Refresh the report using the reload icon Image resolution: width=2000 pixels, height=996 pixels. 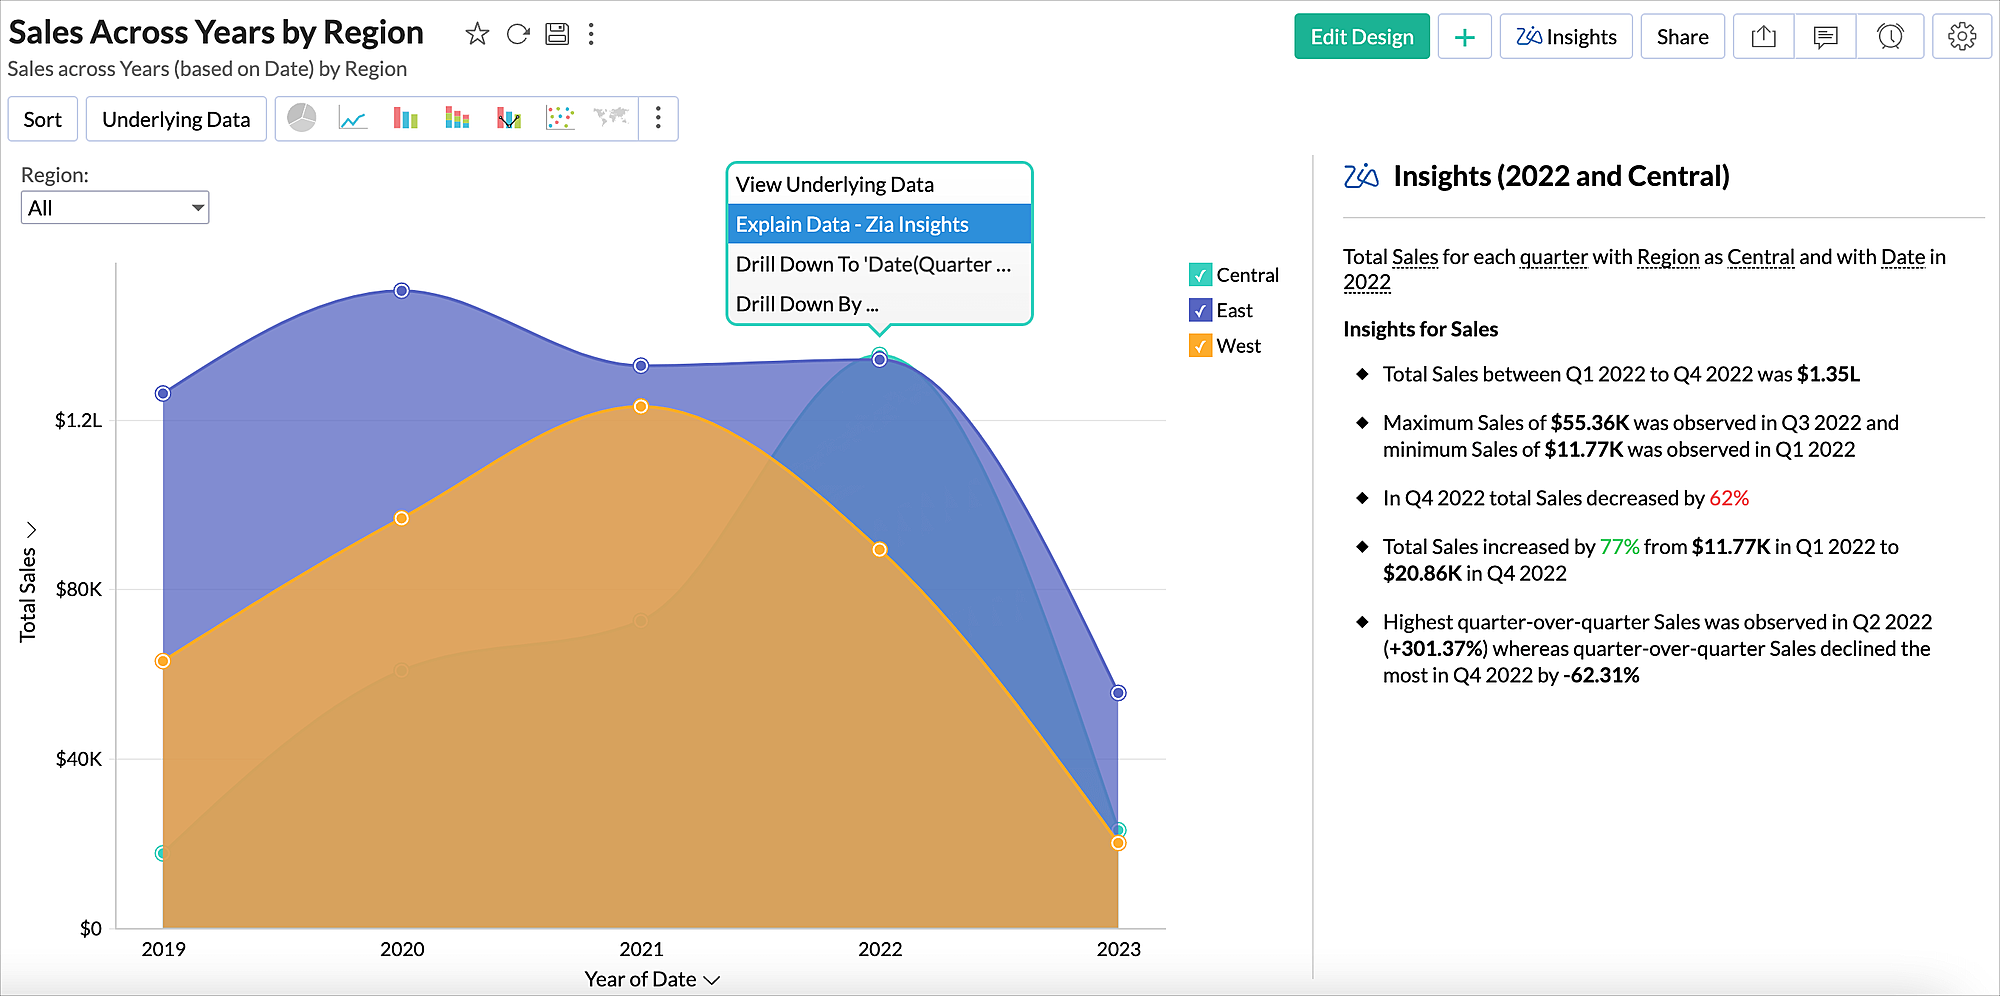518,35
